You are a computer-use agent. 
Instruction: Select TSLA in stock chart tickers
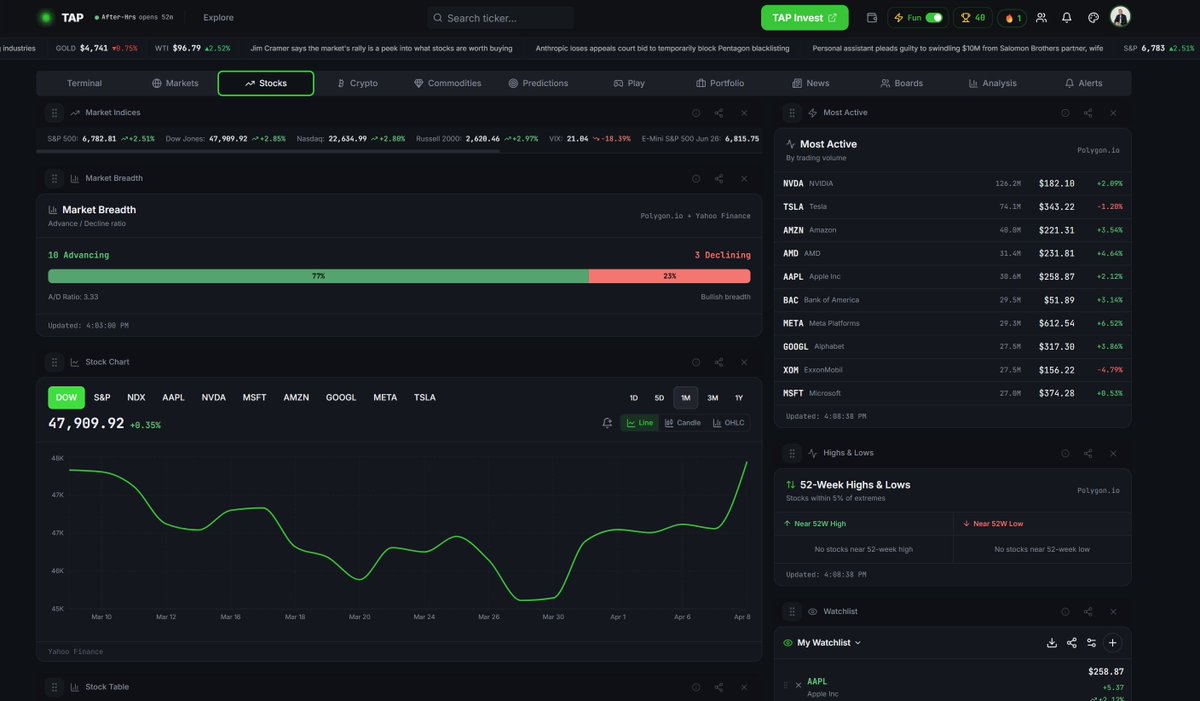425,398
